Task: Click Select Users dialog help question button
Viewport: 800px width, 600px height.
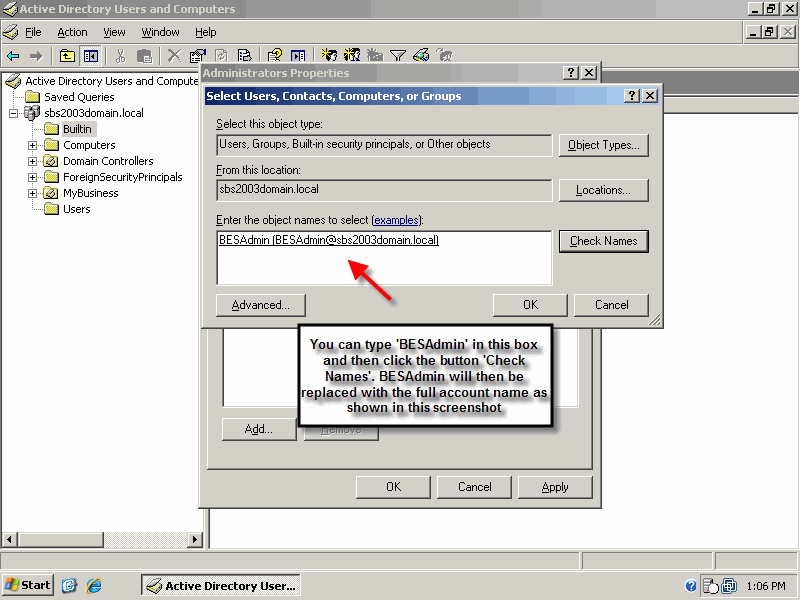Action: click(632, 96)
